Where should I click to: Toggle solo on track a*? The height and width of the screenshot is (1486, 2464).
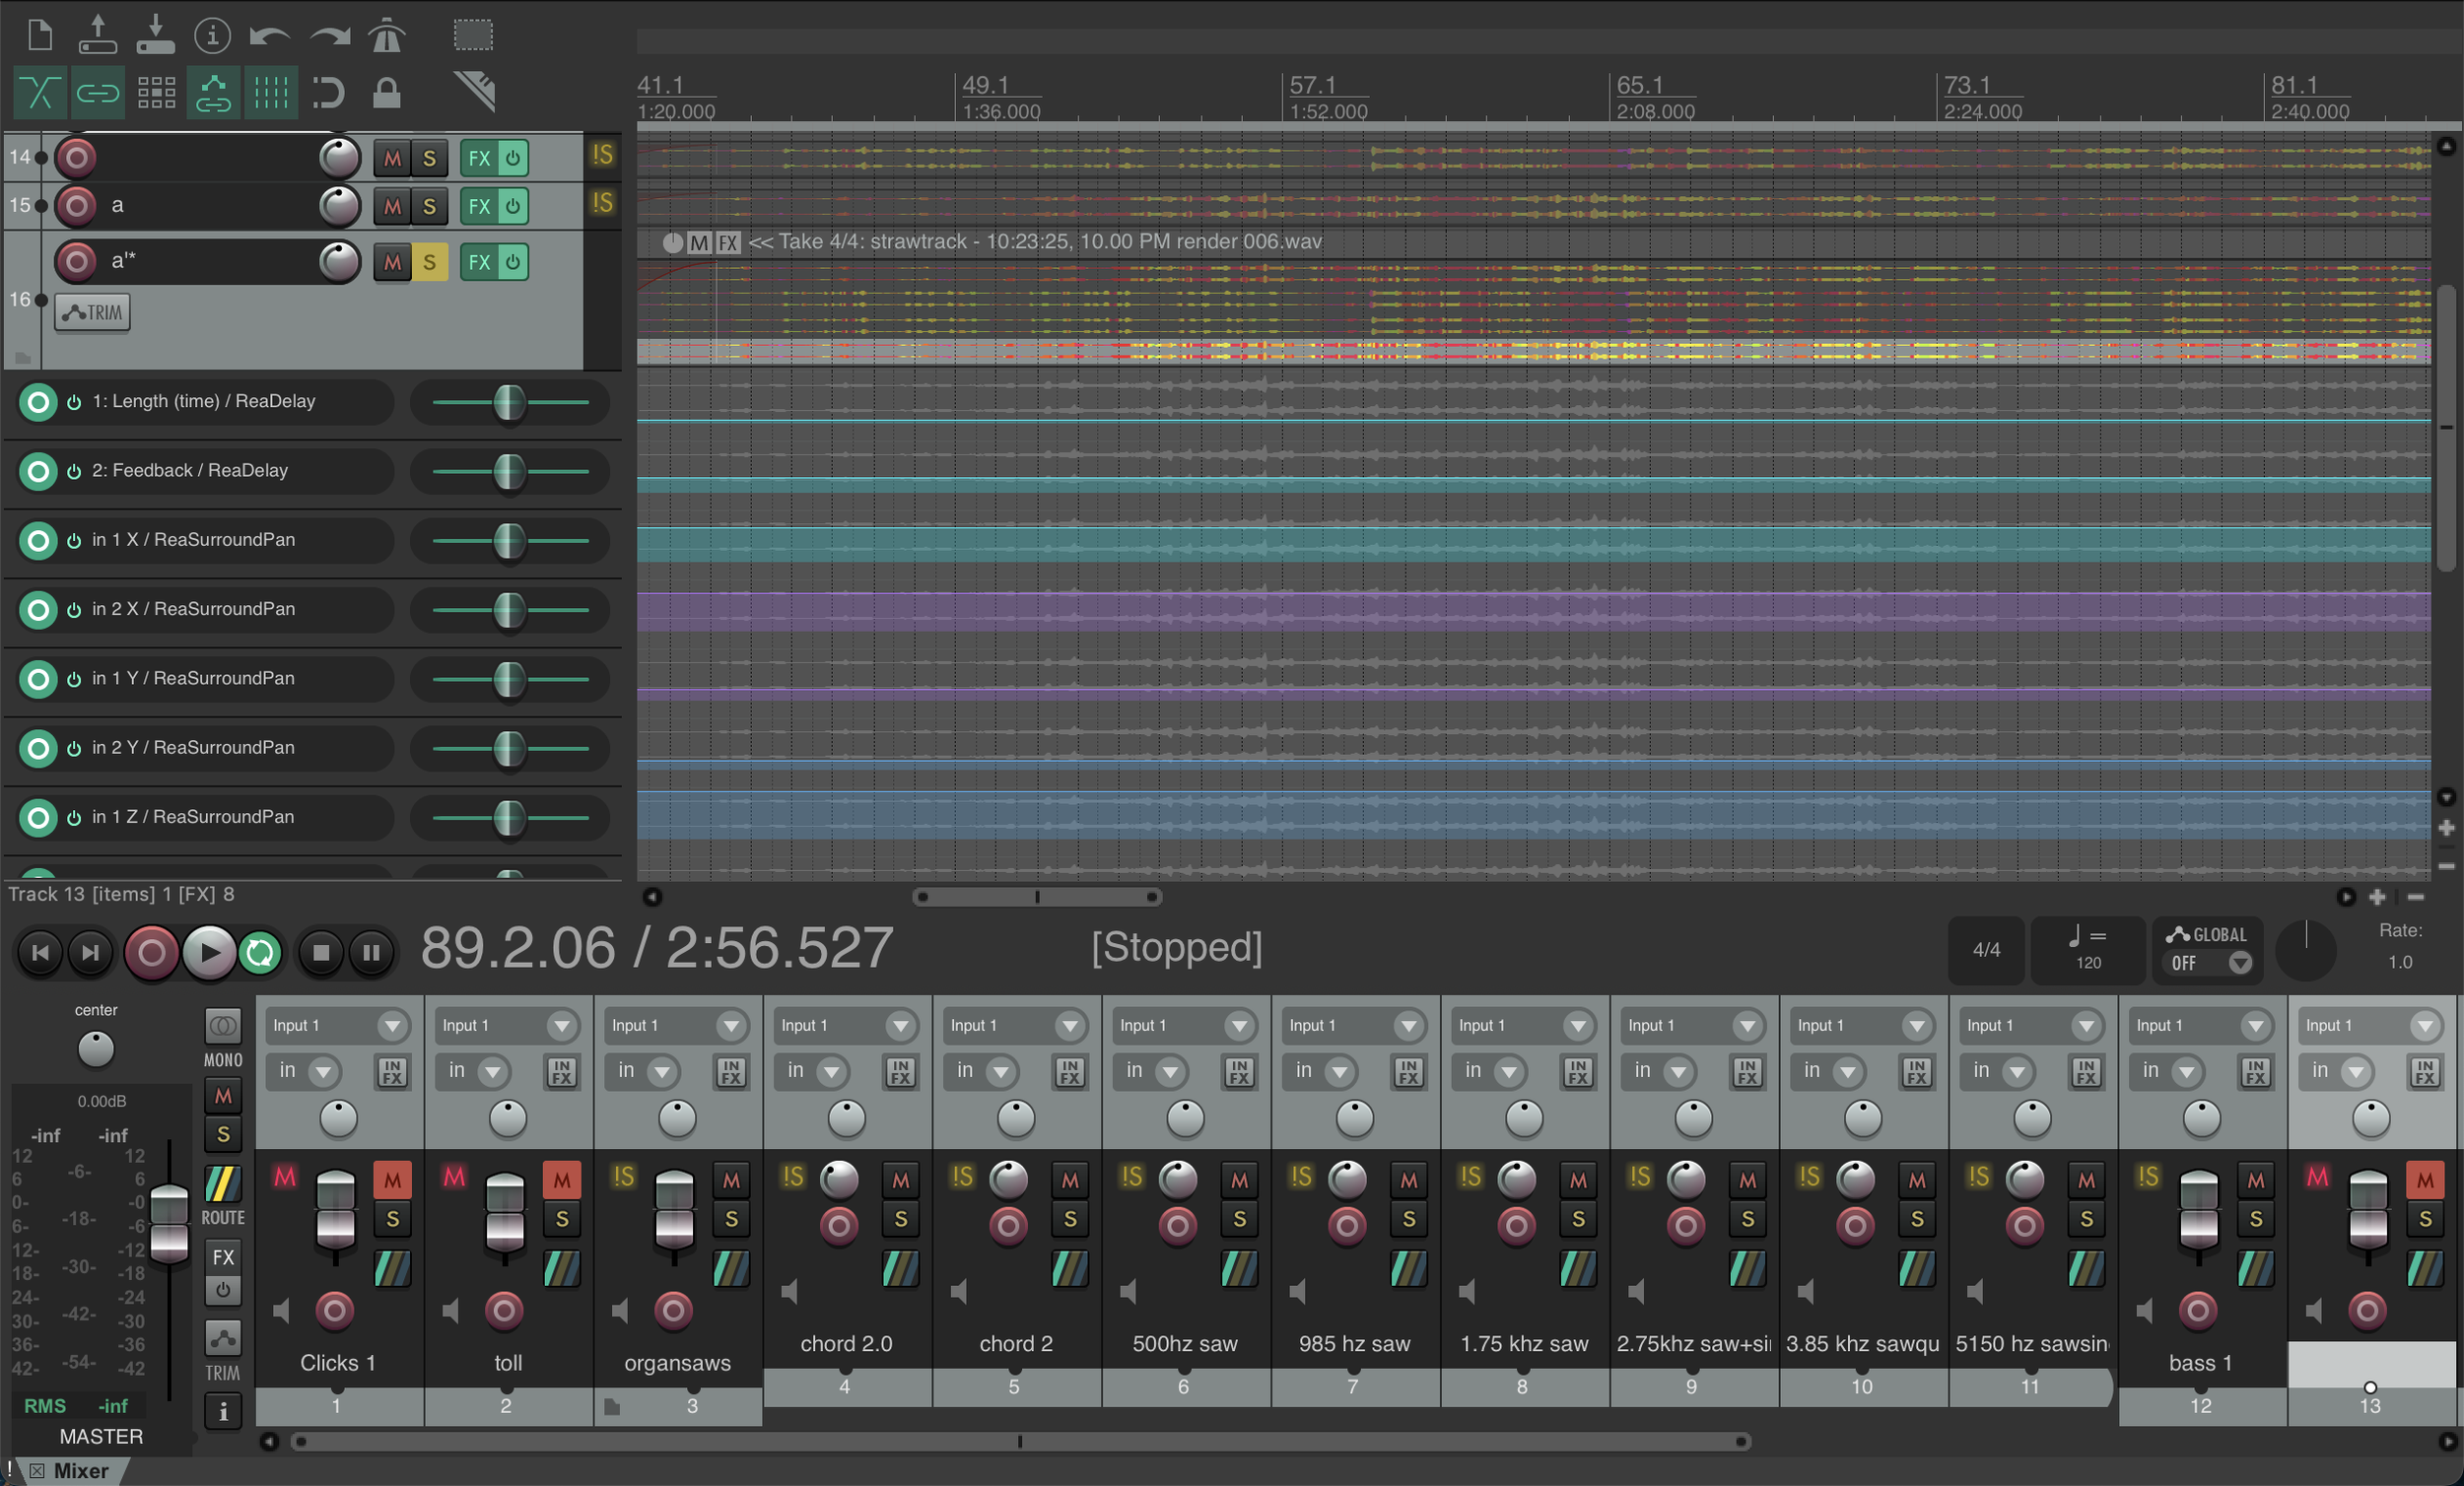click(429, 262)
